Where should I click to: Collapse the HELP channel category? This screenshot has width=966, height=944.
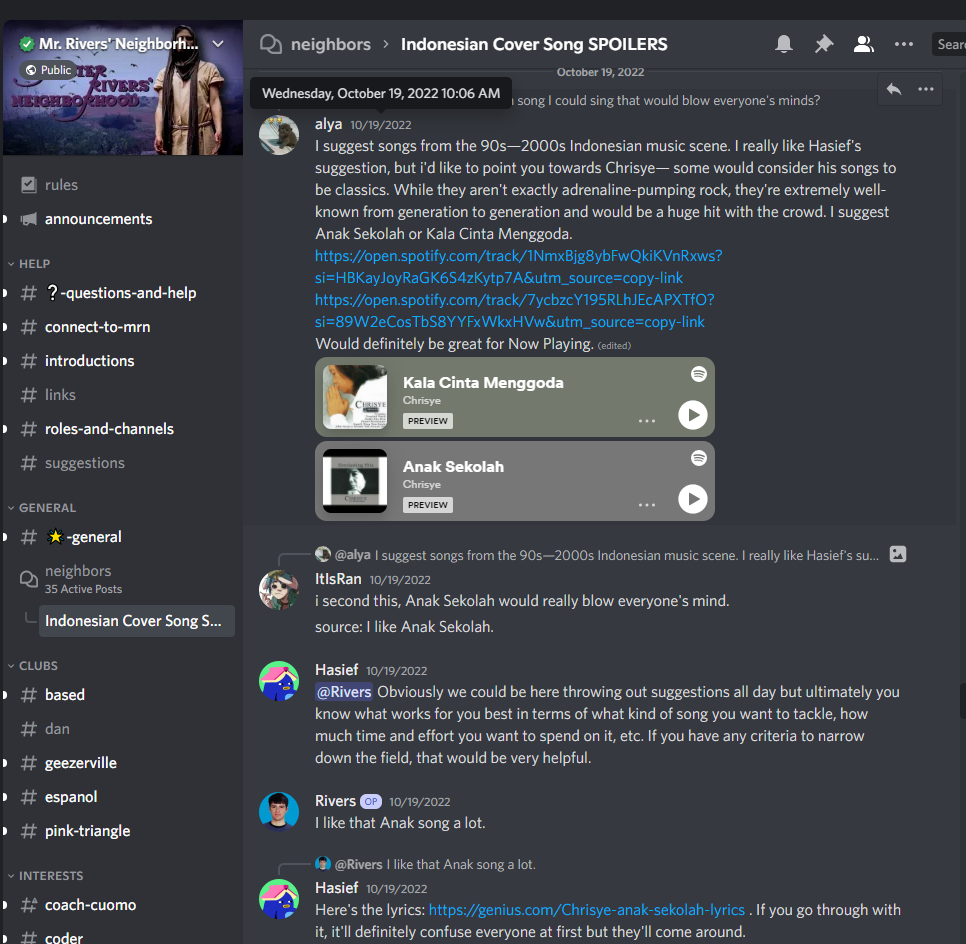[x=34, y=264]
